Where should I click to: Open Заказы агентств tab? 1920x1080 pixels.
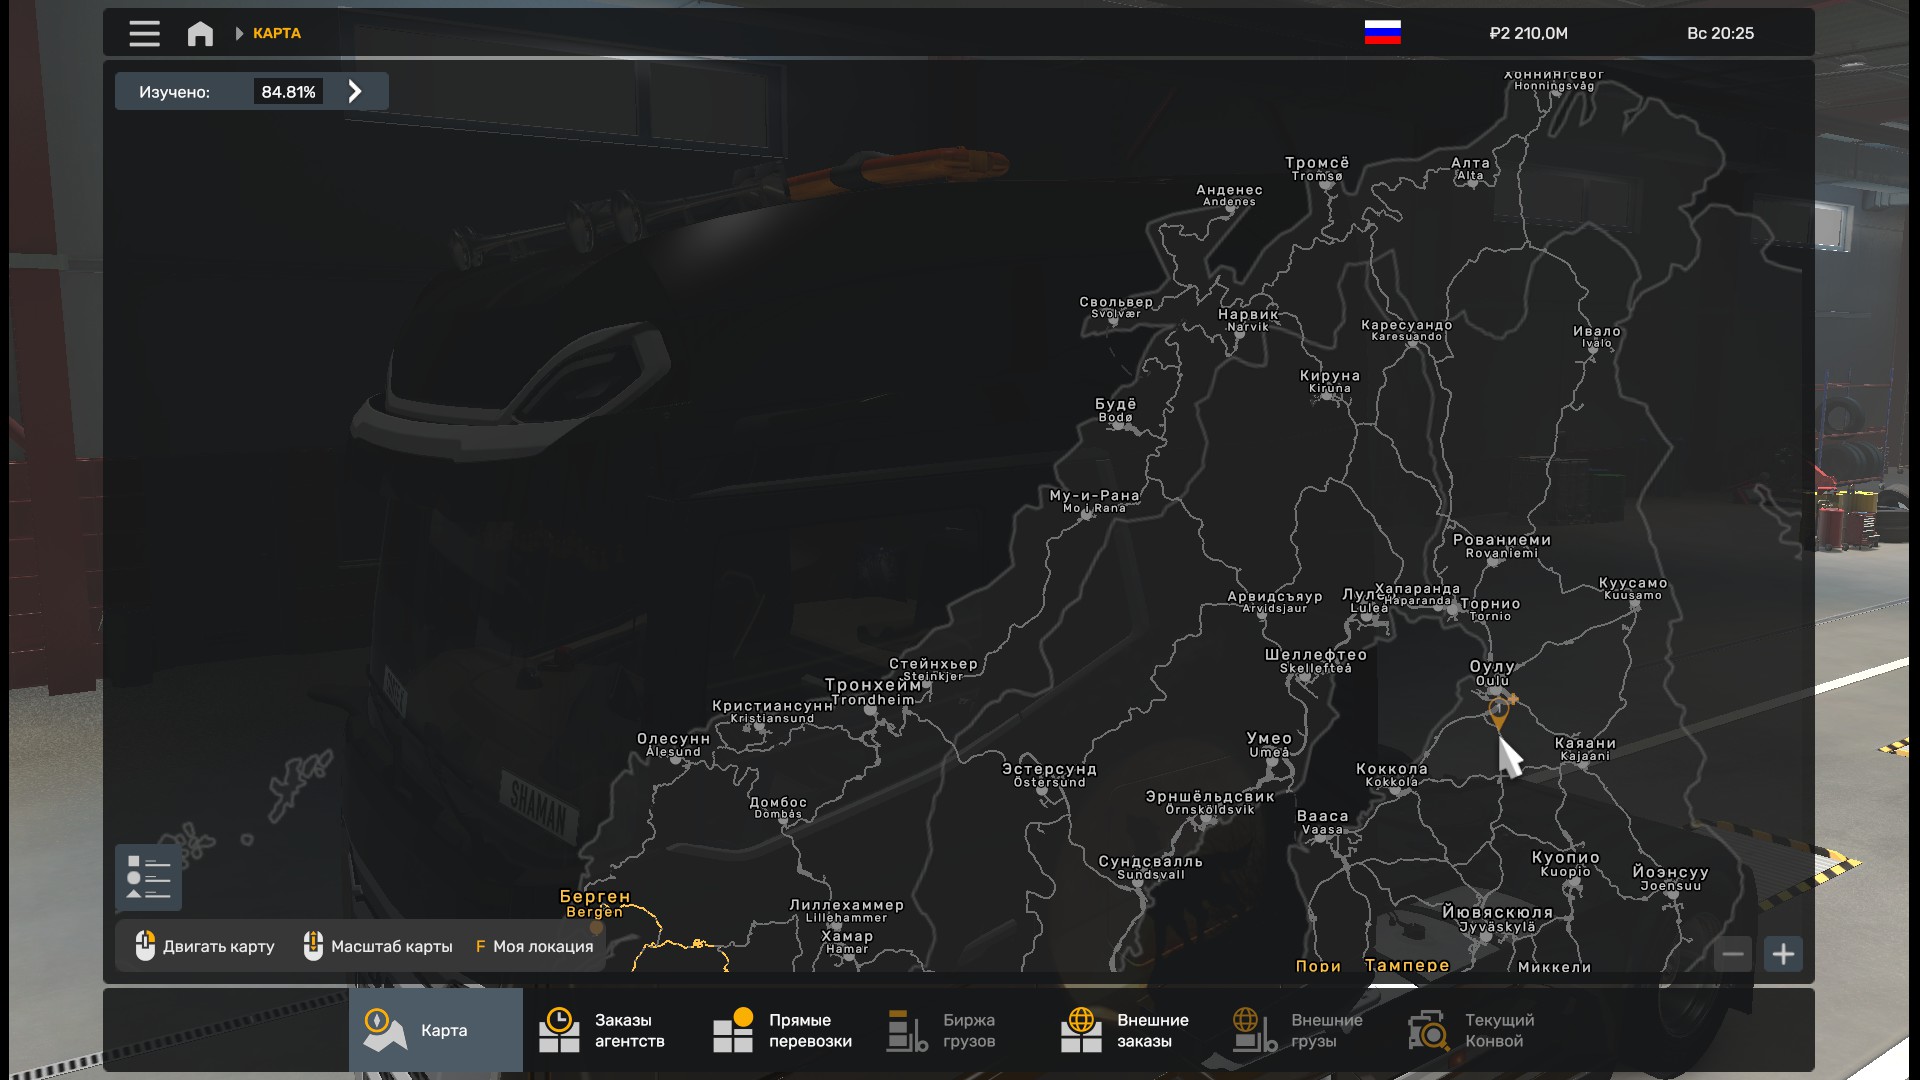[x=609, y=1030]
